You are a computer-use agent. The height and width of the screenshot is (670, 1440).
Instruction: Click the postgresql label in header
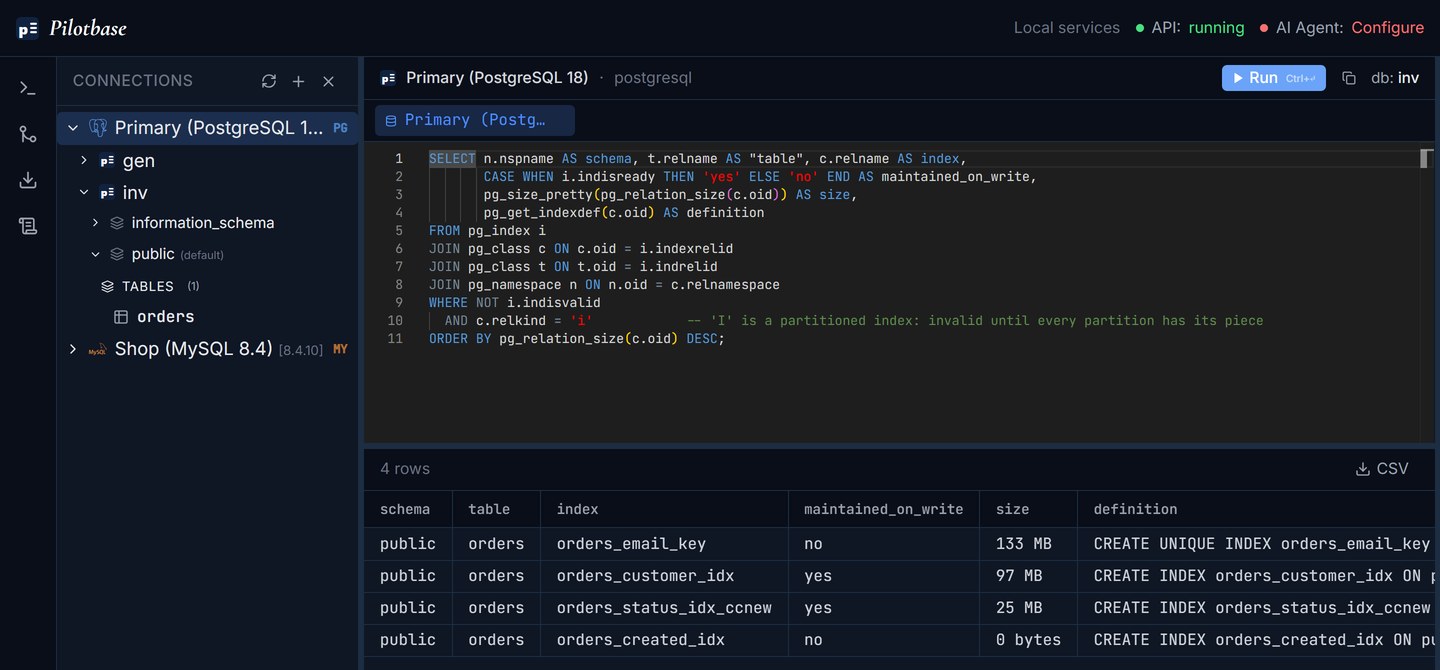pos(653,78)
